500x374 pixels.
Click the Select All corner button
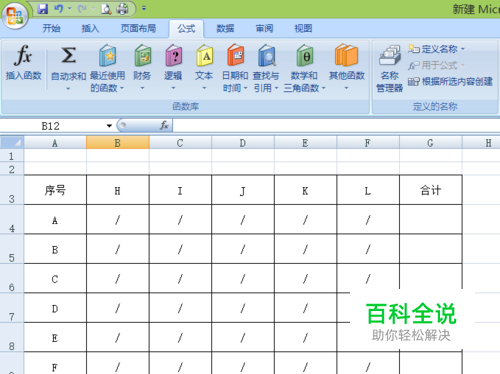point(12,143)
